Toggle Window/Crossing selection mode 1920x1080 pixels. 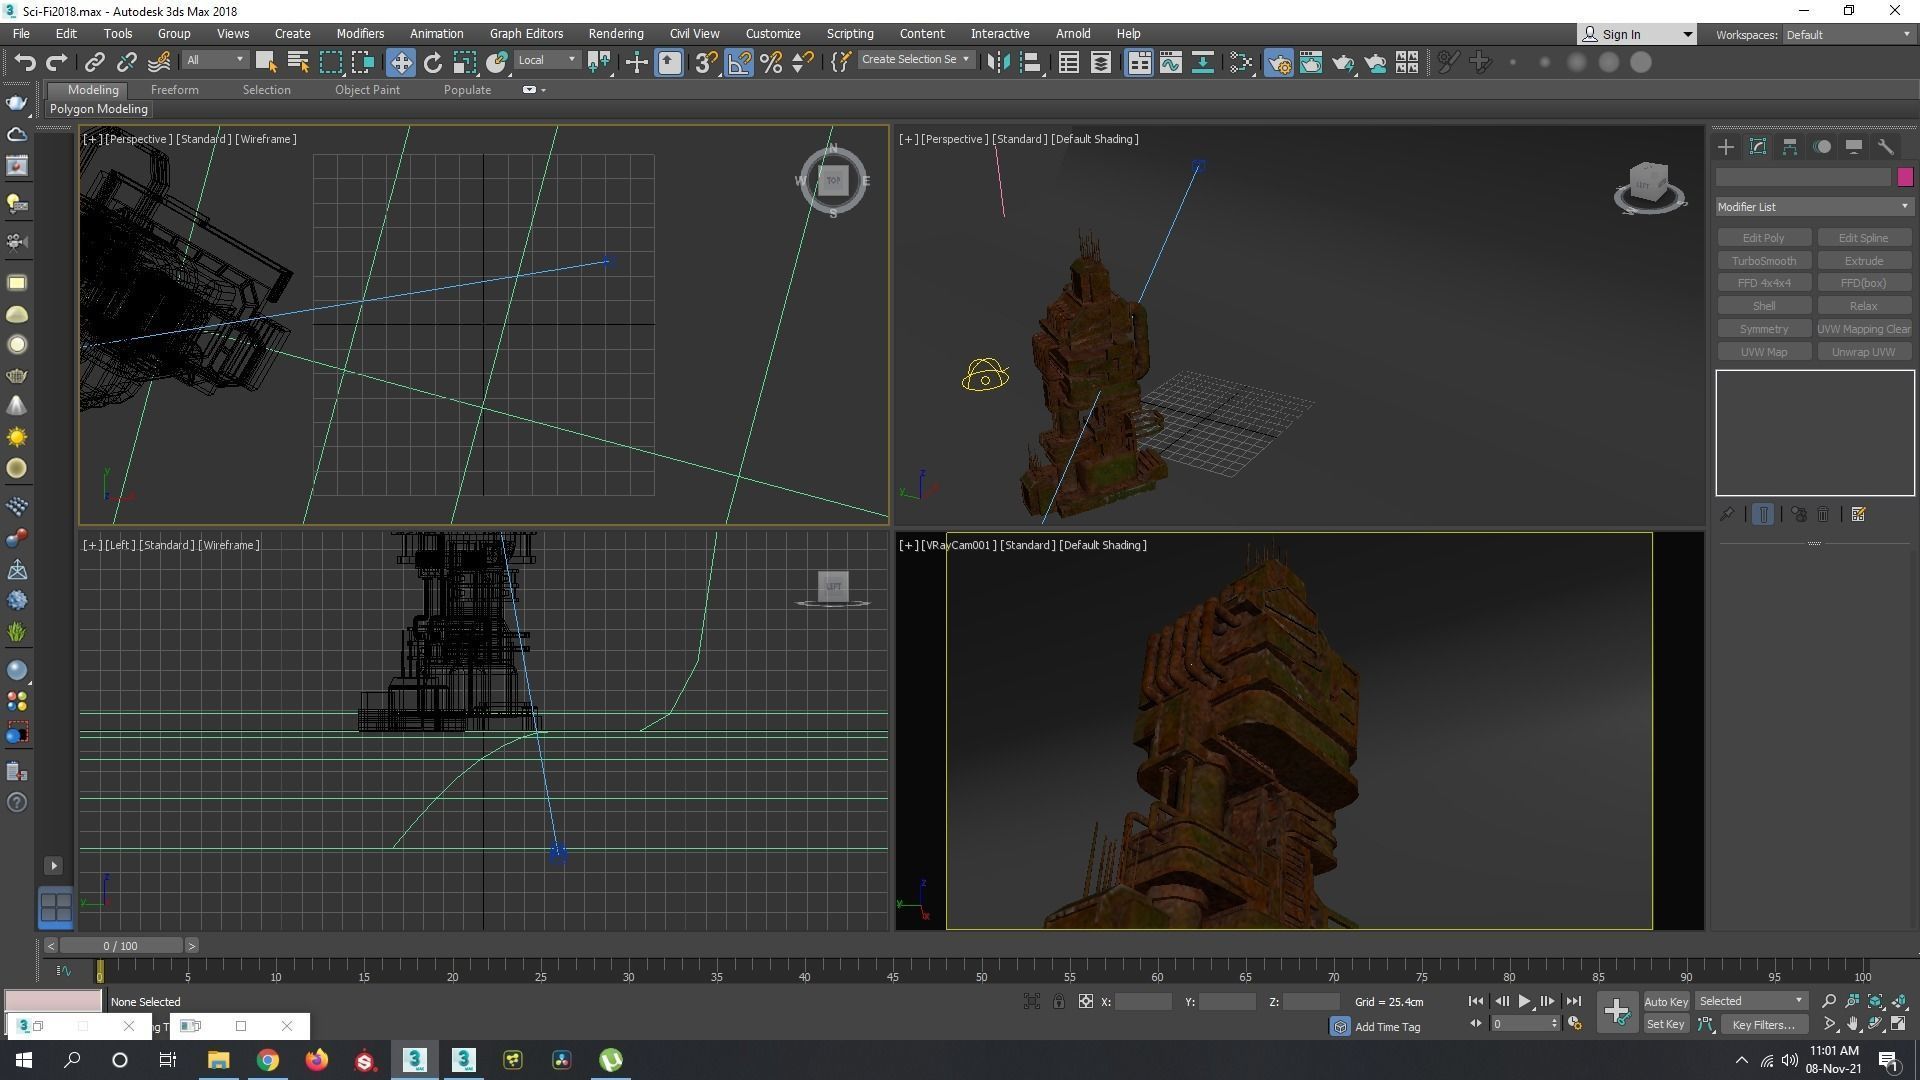tap(362, 62)
